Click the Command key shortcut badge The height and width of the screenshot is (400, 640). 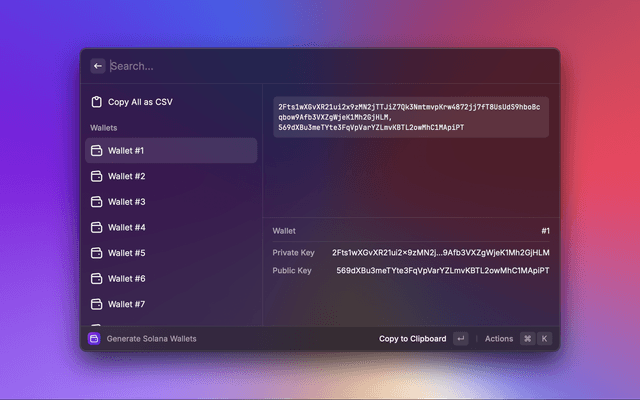527,339
